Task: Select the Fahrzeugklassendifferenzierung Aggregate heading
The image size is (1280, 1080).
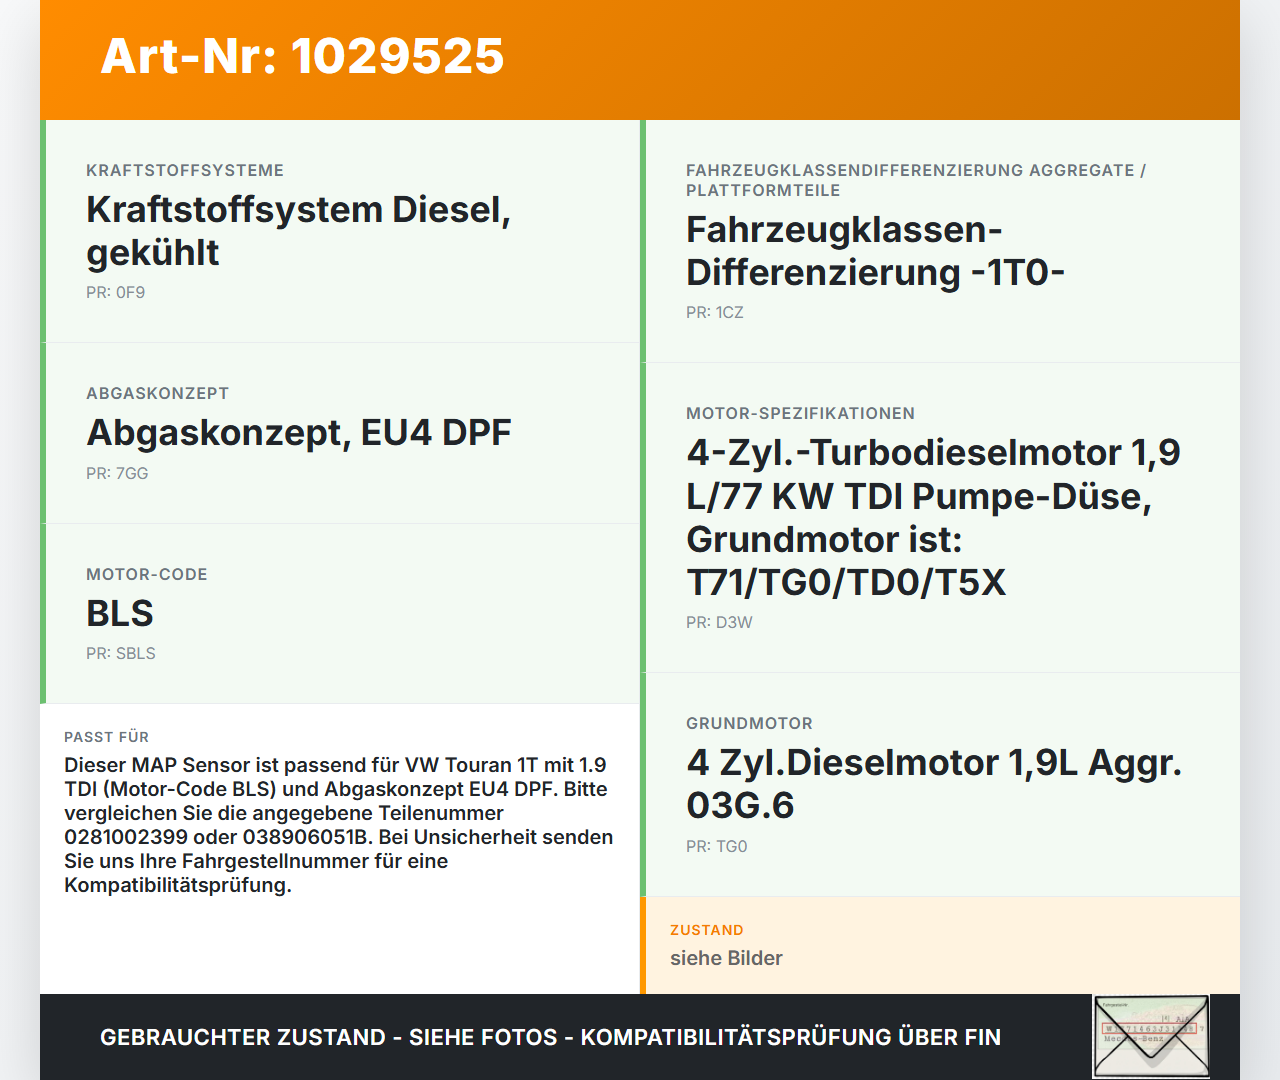Action: [x=915, y=180]
